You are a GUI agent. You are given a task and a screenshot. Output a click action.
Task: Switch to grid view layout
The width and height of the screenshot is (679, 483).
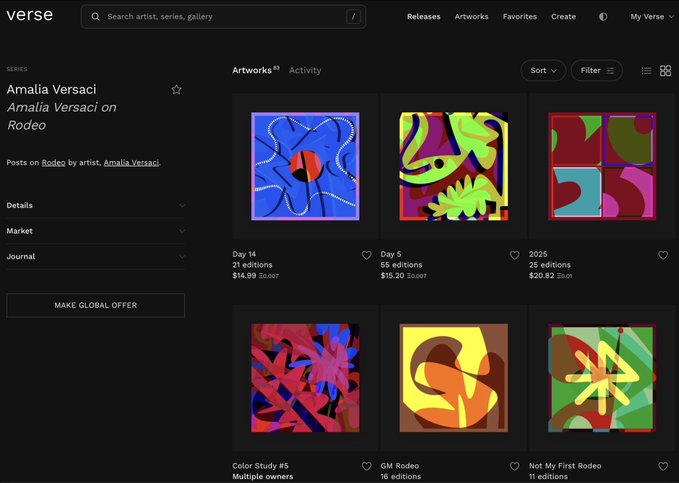coord(665,71)
